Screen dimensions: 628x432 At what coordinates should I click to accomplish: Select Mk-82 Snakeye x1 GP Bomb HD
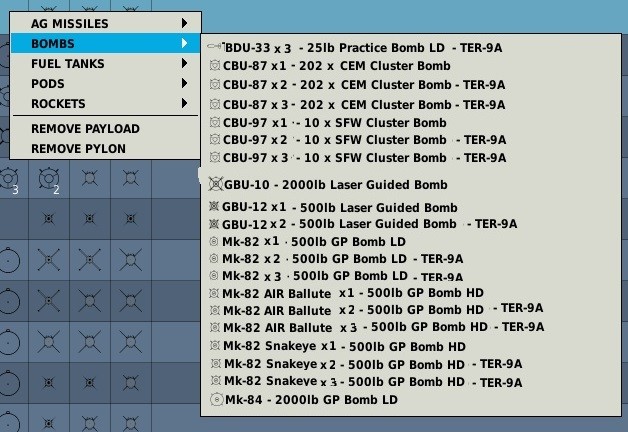pyautogui.click(x=338, y=346)
